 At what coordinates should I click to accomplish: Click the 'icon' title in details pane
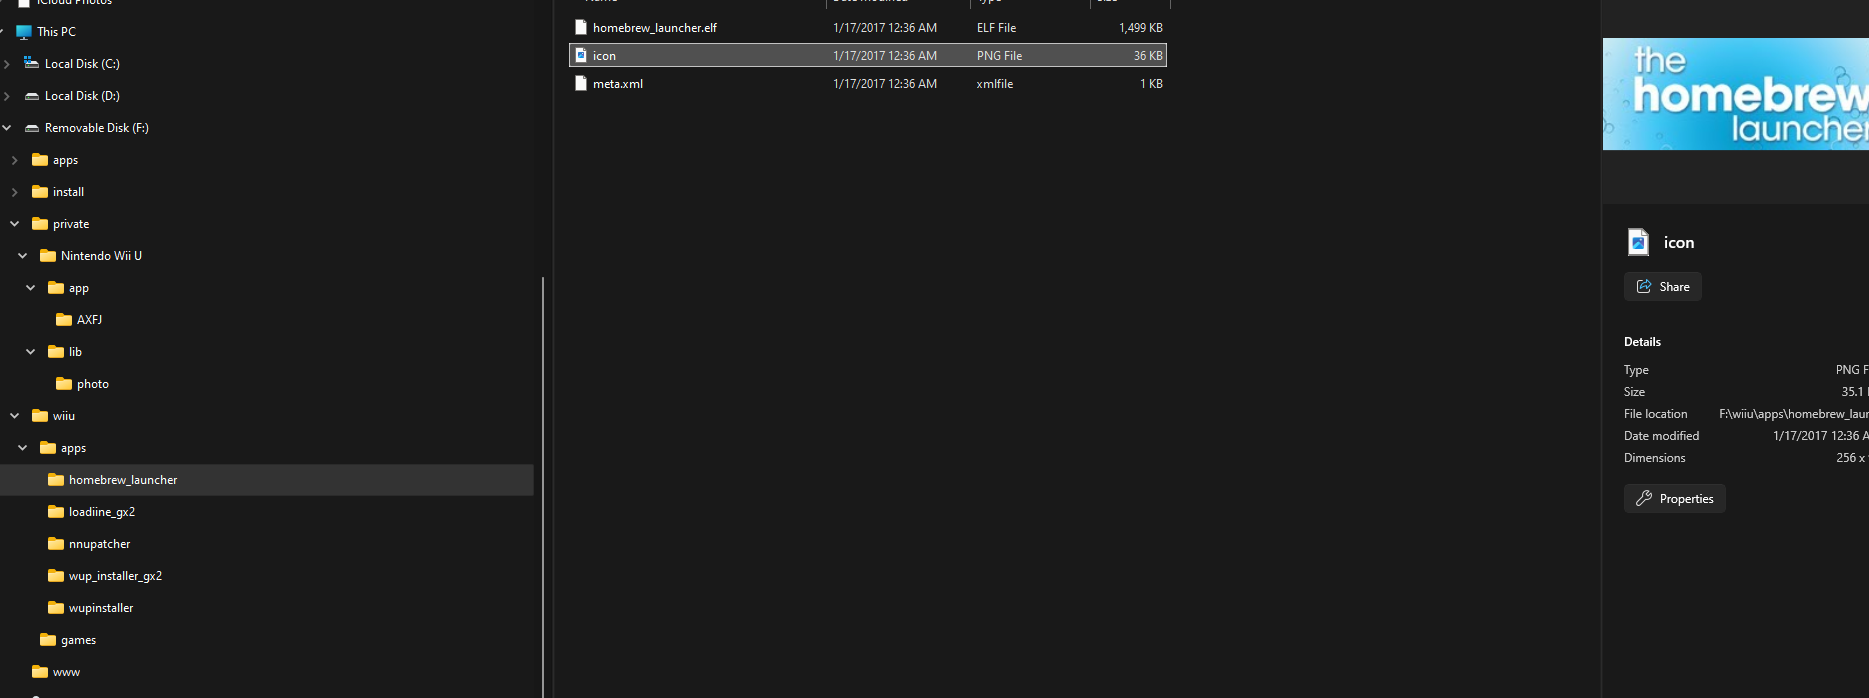pyautogui.click(x=1679, y=242)
